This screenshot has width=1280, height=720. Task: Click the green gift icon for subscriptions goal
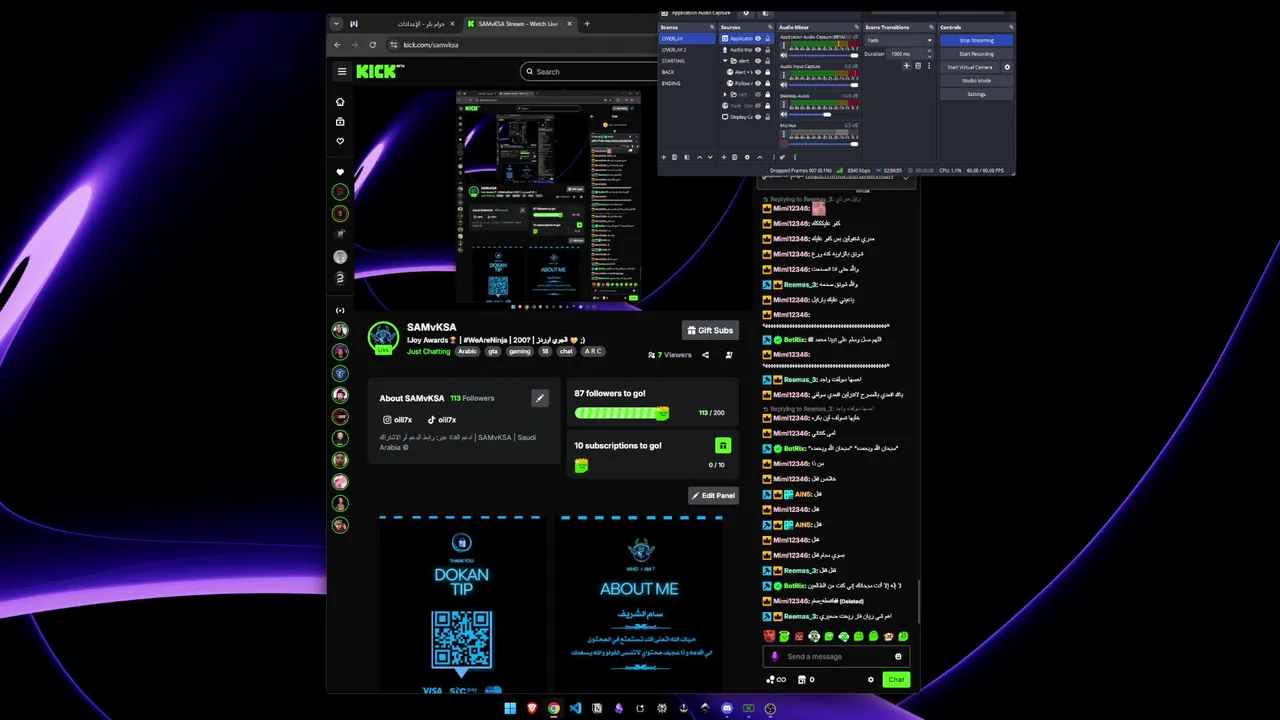pos(723,445)
